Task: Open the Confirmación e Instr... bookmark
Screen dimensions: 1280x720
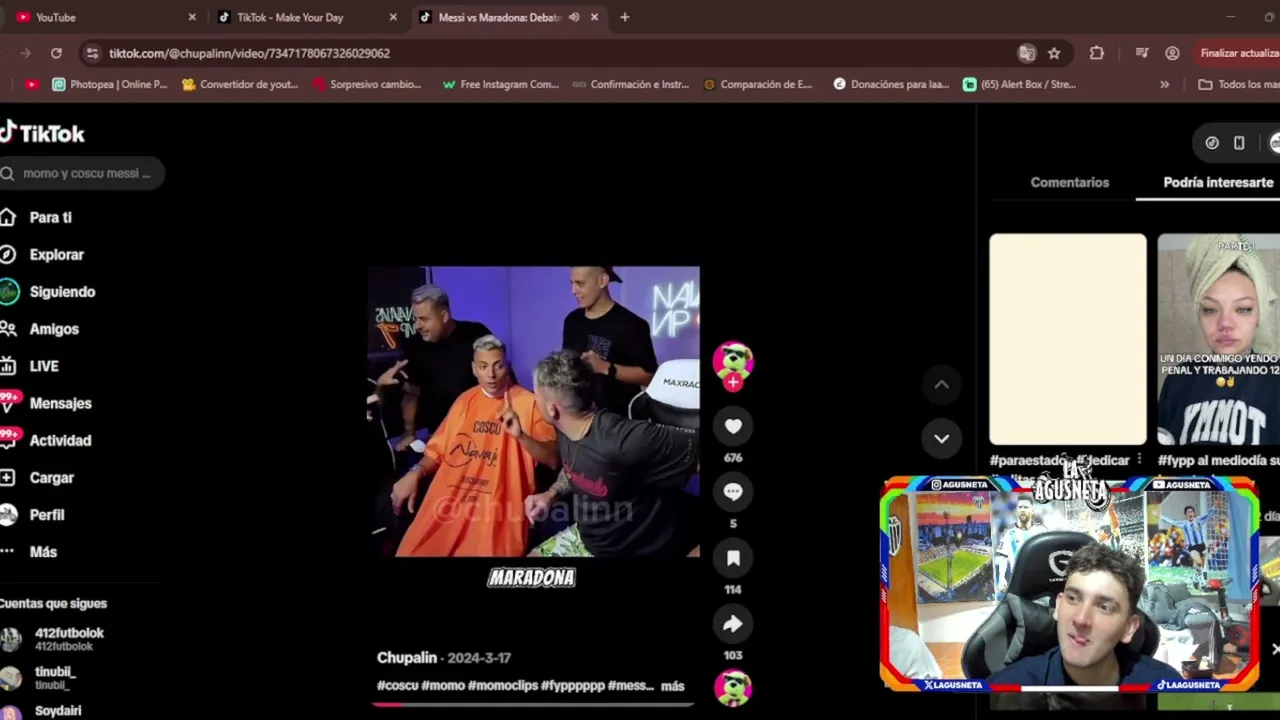Action: [630, 84]
